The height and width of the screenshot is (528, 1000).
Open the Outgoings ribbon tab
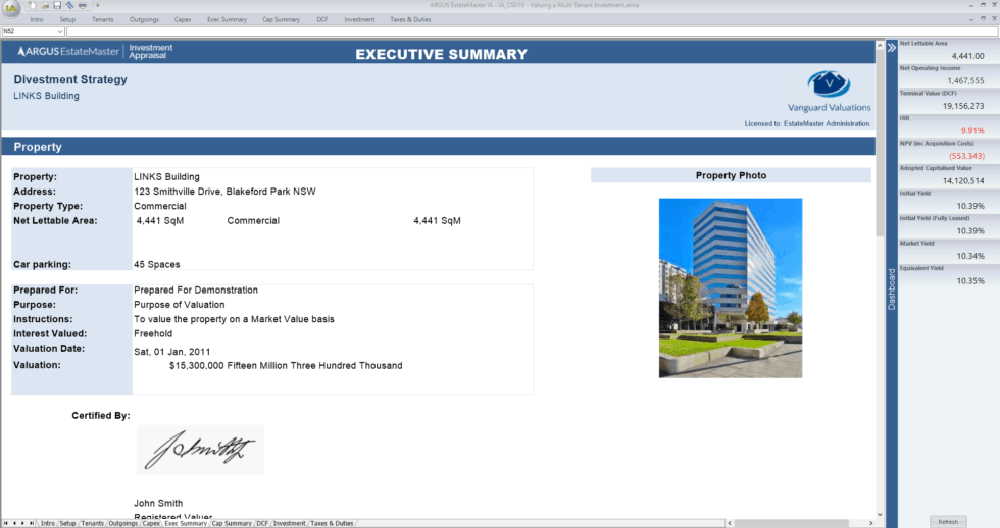144,19
